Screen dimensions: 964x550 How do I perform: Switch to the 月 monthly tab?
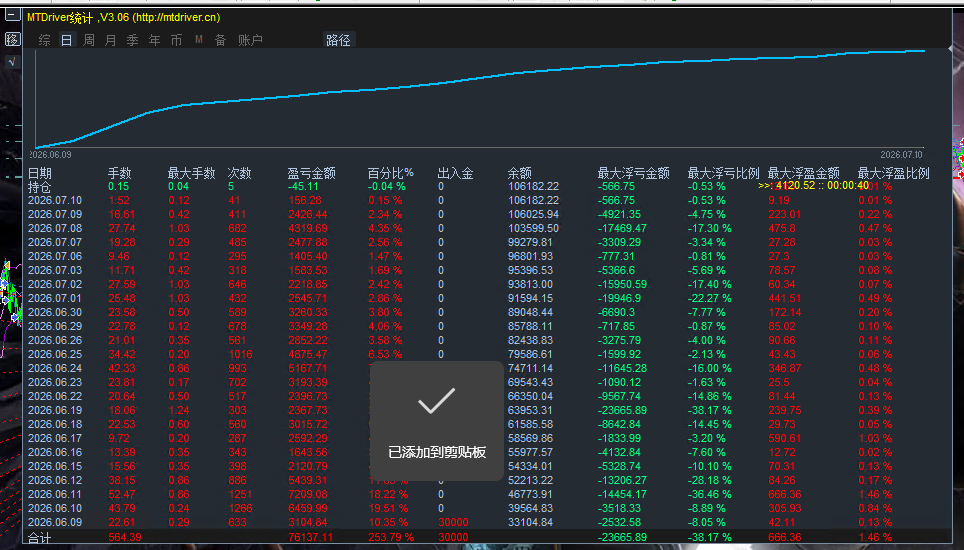[x=111, y=40]
